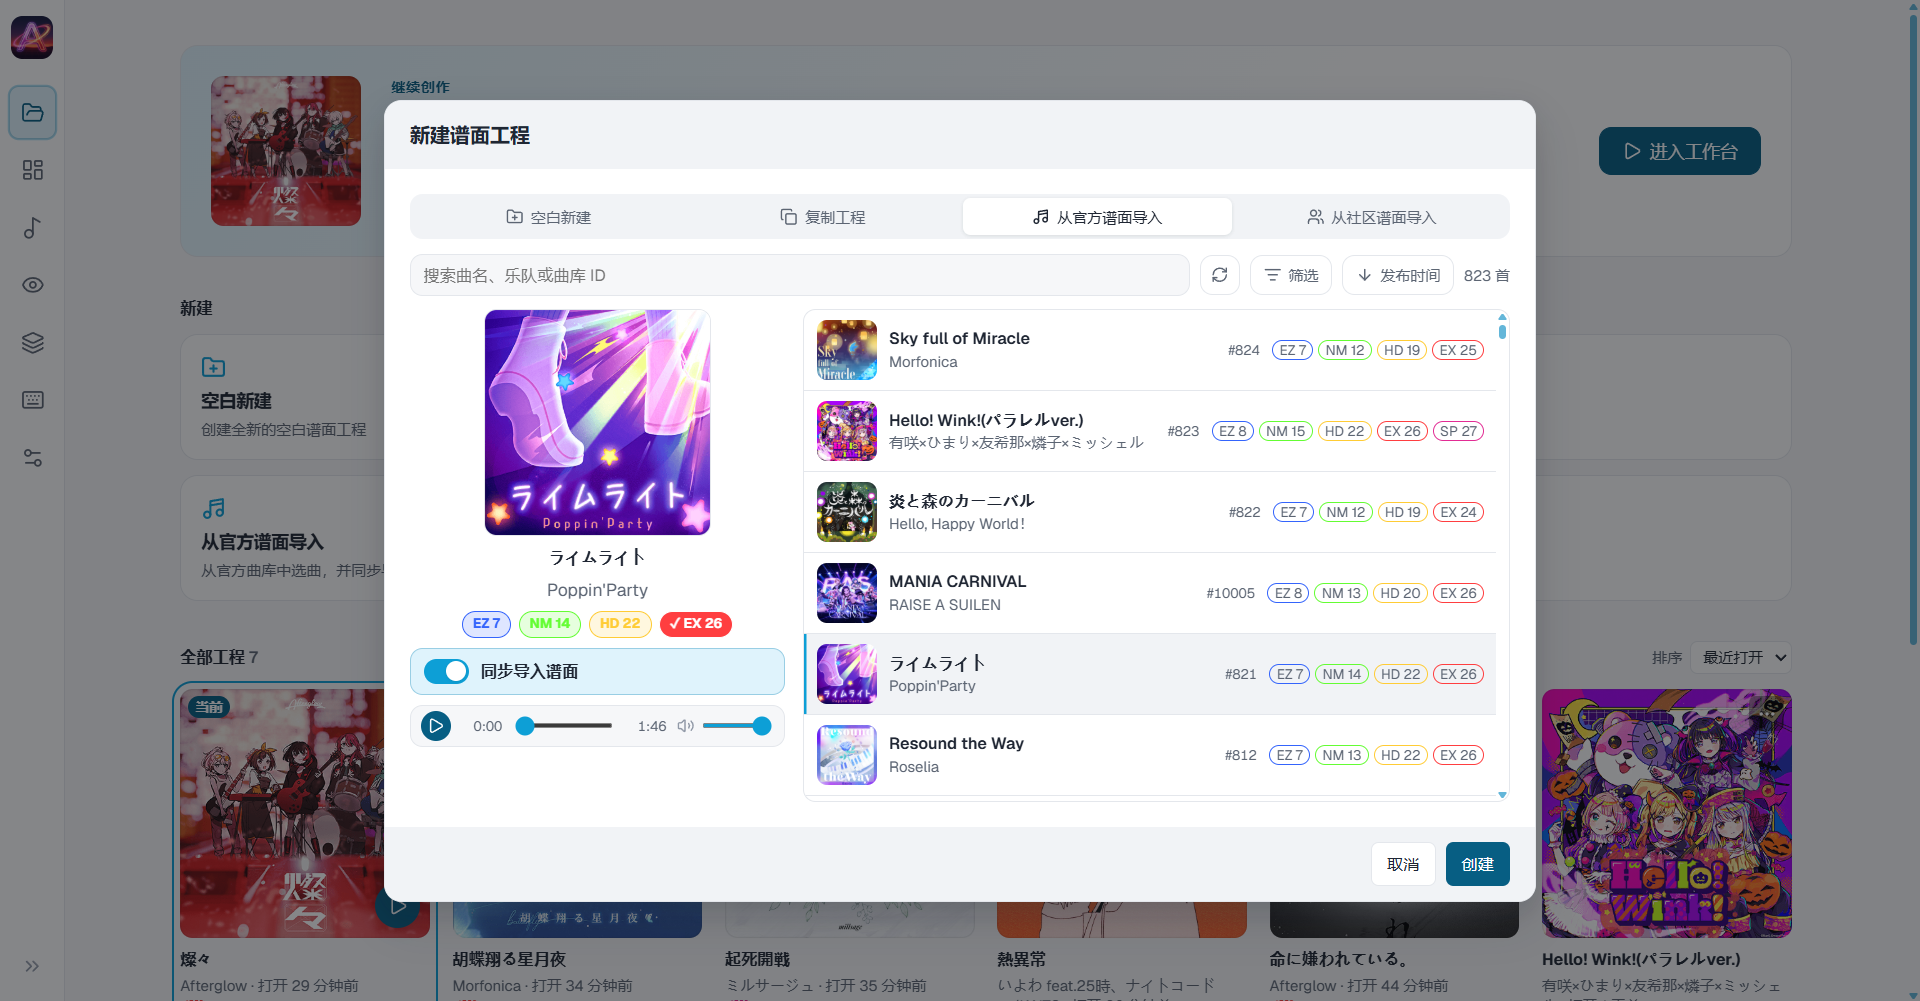Click the 创建 button
1920x1001 pixels.
(x=1478, y=864)
